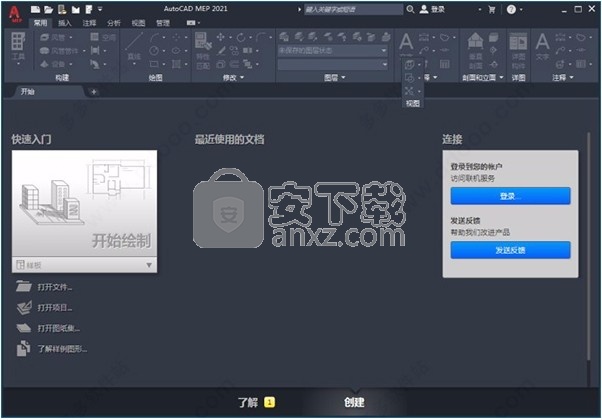602x420 pixels.
Task: Click the 文字 text tool in 注释 panel
Action: pyautogui.click(x=542, y=46)
